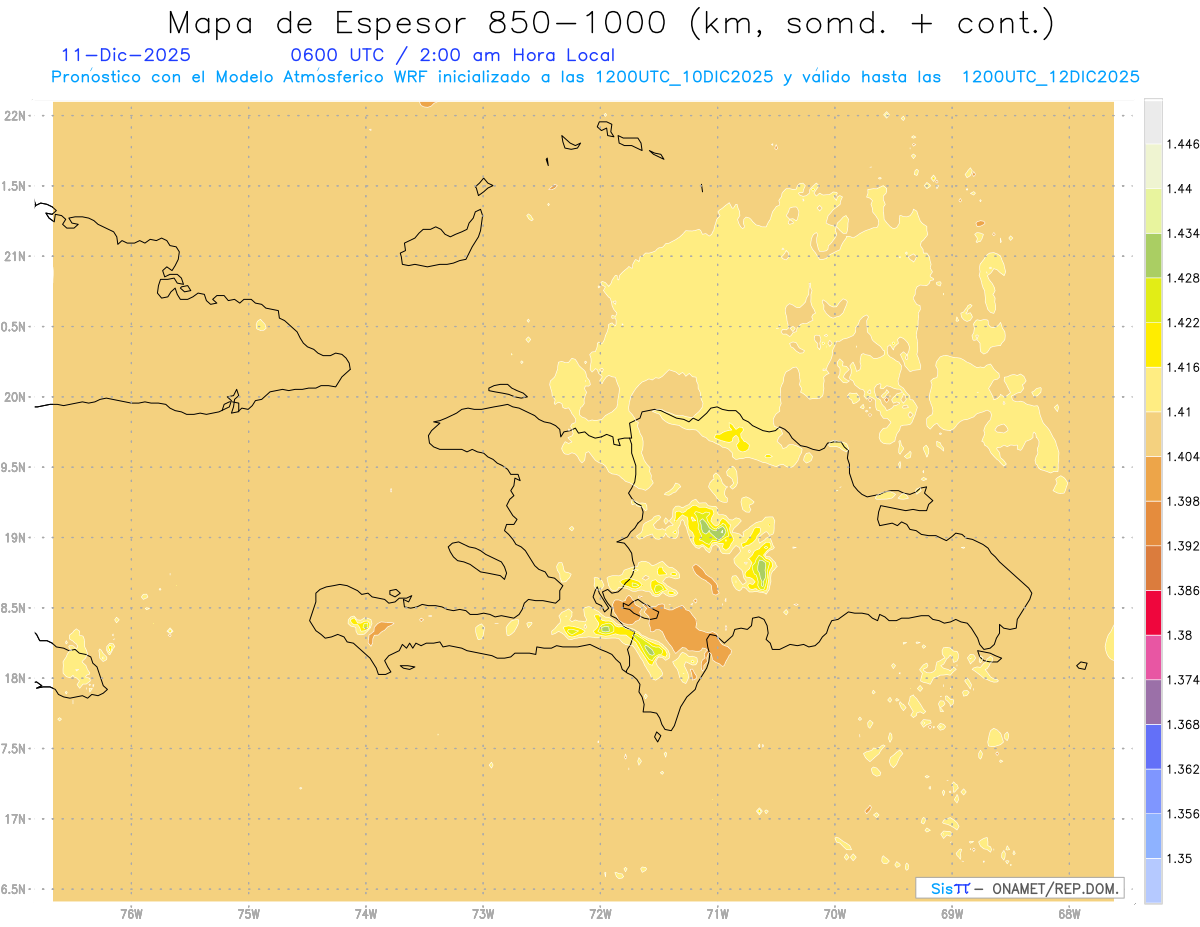Click the '0600 UTC / 2:00 am Hora Local' time text
The image size is (1200, 927).
452,55
